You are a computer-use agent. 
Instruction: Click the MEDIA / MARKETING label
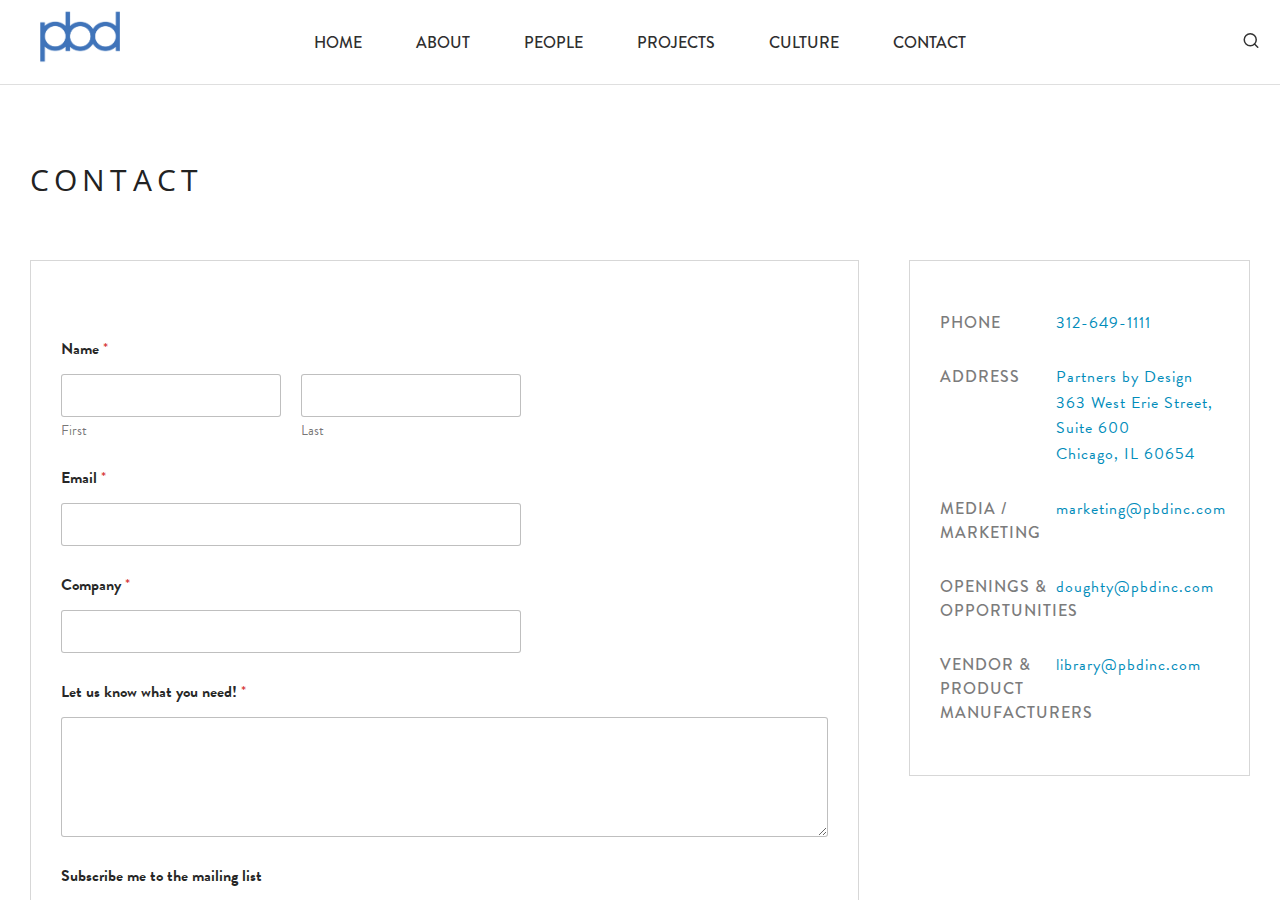click(x=990, y=520)
